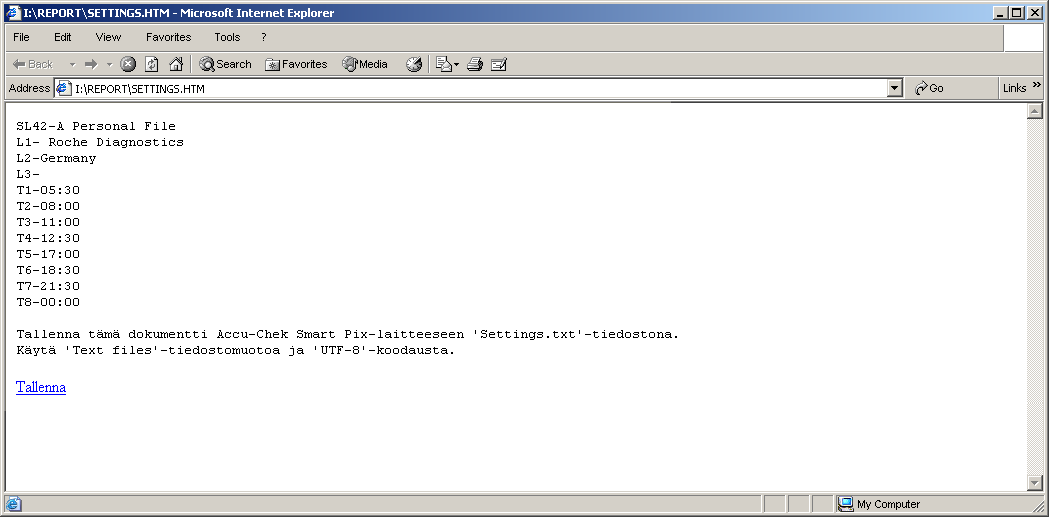Click inside the Address bar field

click(x=479, y=88)
